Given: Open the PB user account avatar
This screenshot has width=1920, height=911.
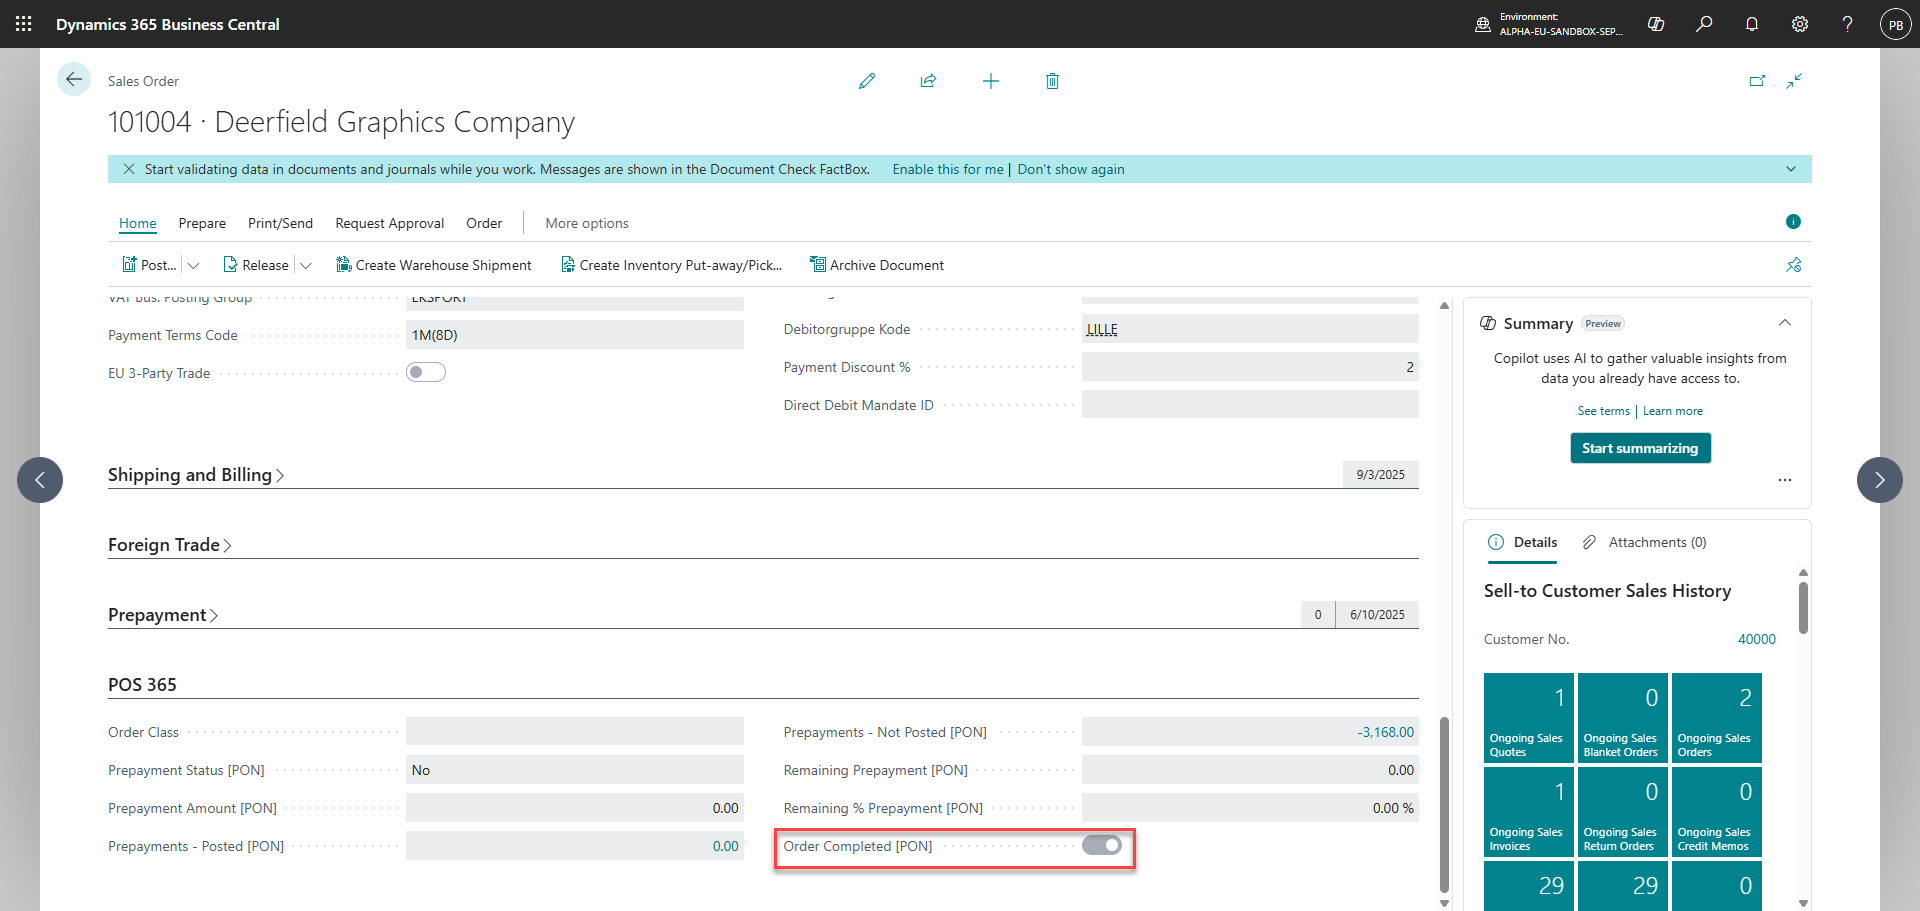Looking at the screenshot, I should click(x=1896, y=24).
